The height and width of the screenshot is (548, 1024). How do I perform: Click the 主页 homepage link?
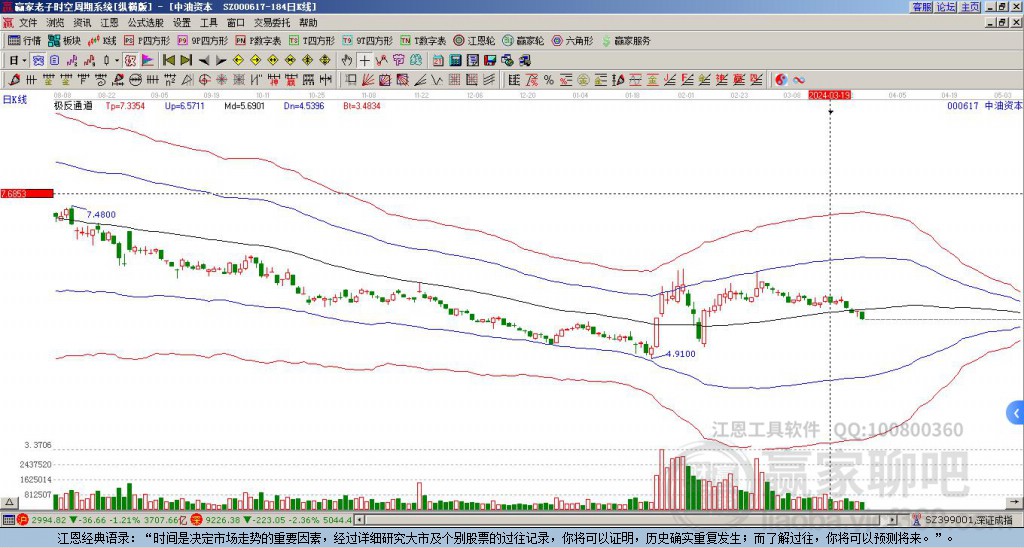tap(970, 7)
